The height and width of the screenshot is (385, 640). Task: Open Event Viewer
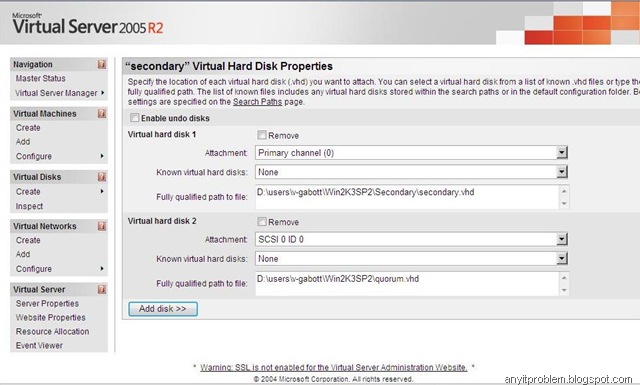tap(39, 346)
